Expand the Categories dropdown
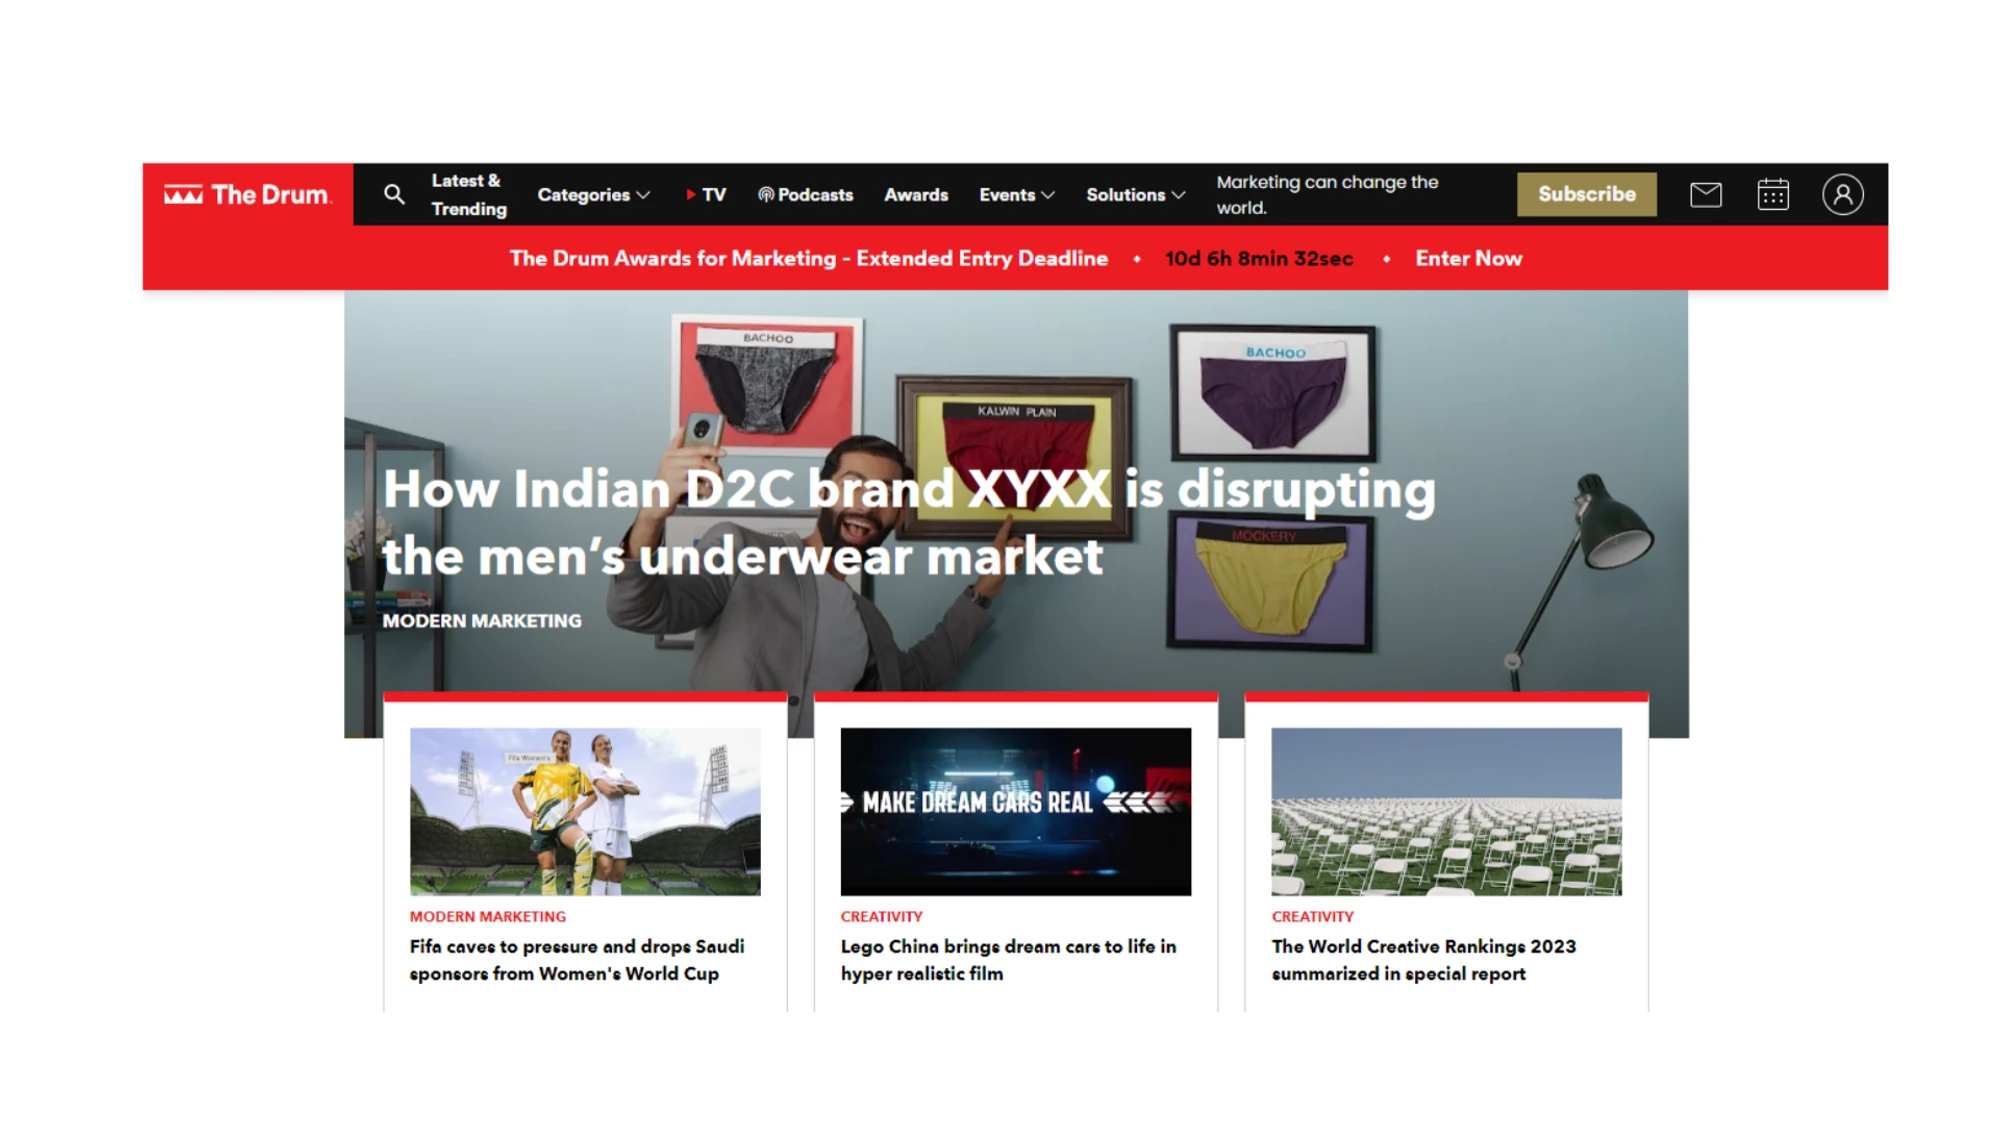This screenshot has width=2000, height=1124. 593,194
